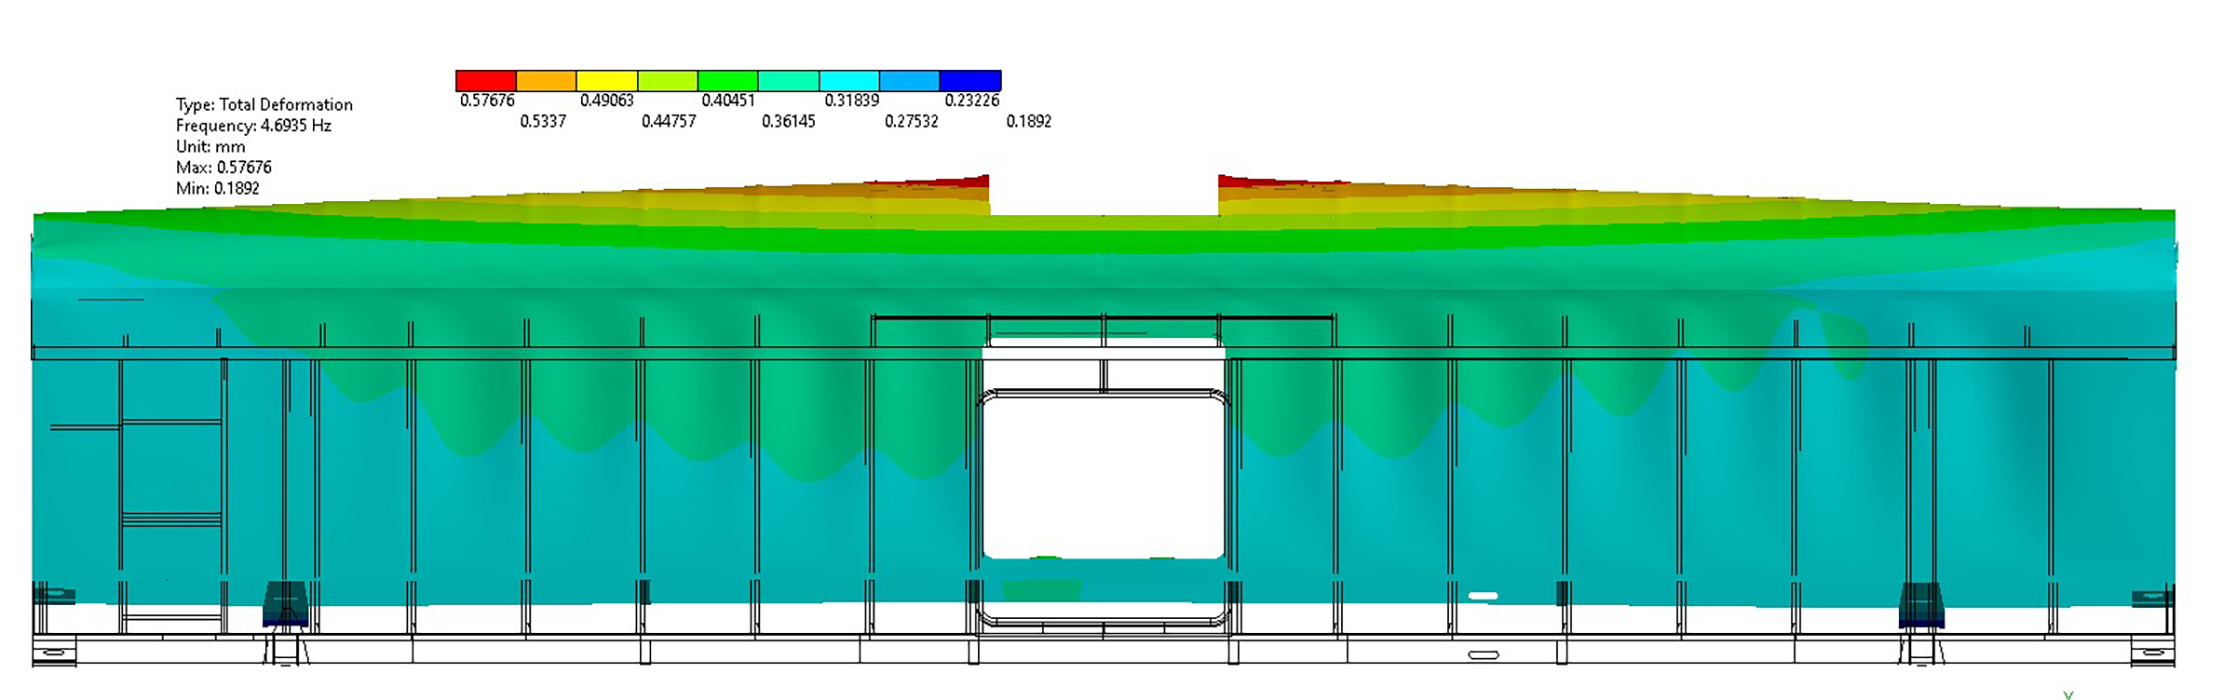Screen dimensions: 2223x700
Task: Click the central door opening of model
Action: [1103, 475]
